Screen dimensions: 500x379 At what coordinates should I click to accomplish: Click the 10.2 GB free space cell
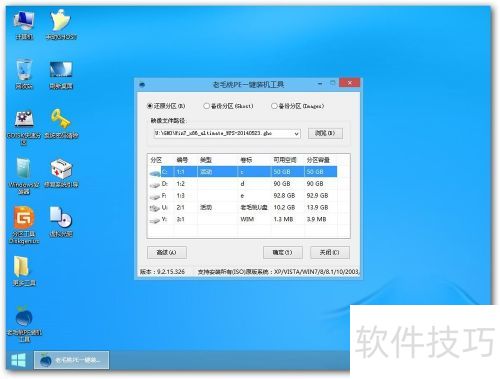coord(284,207)
